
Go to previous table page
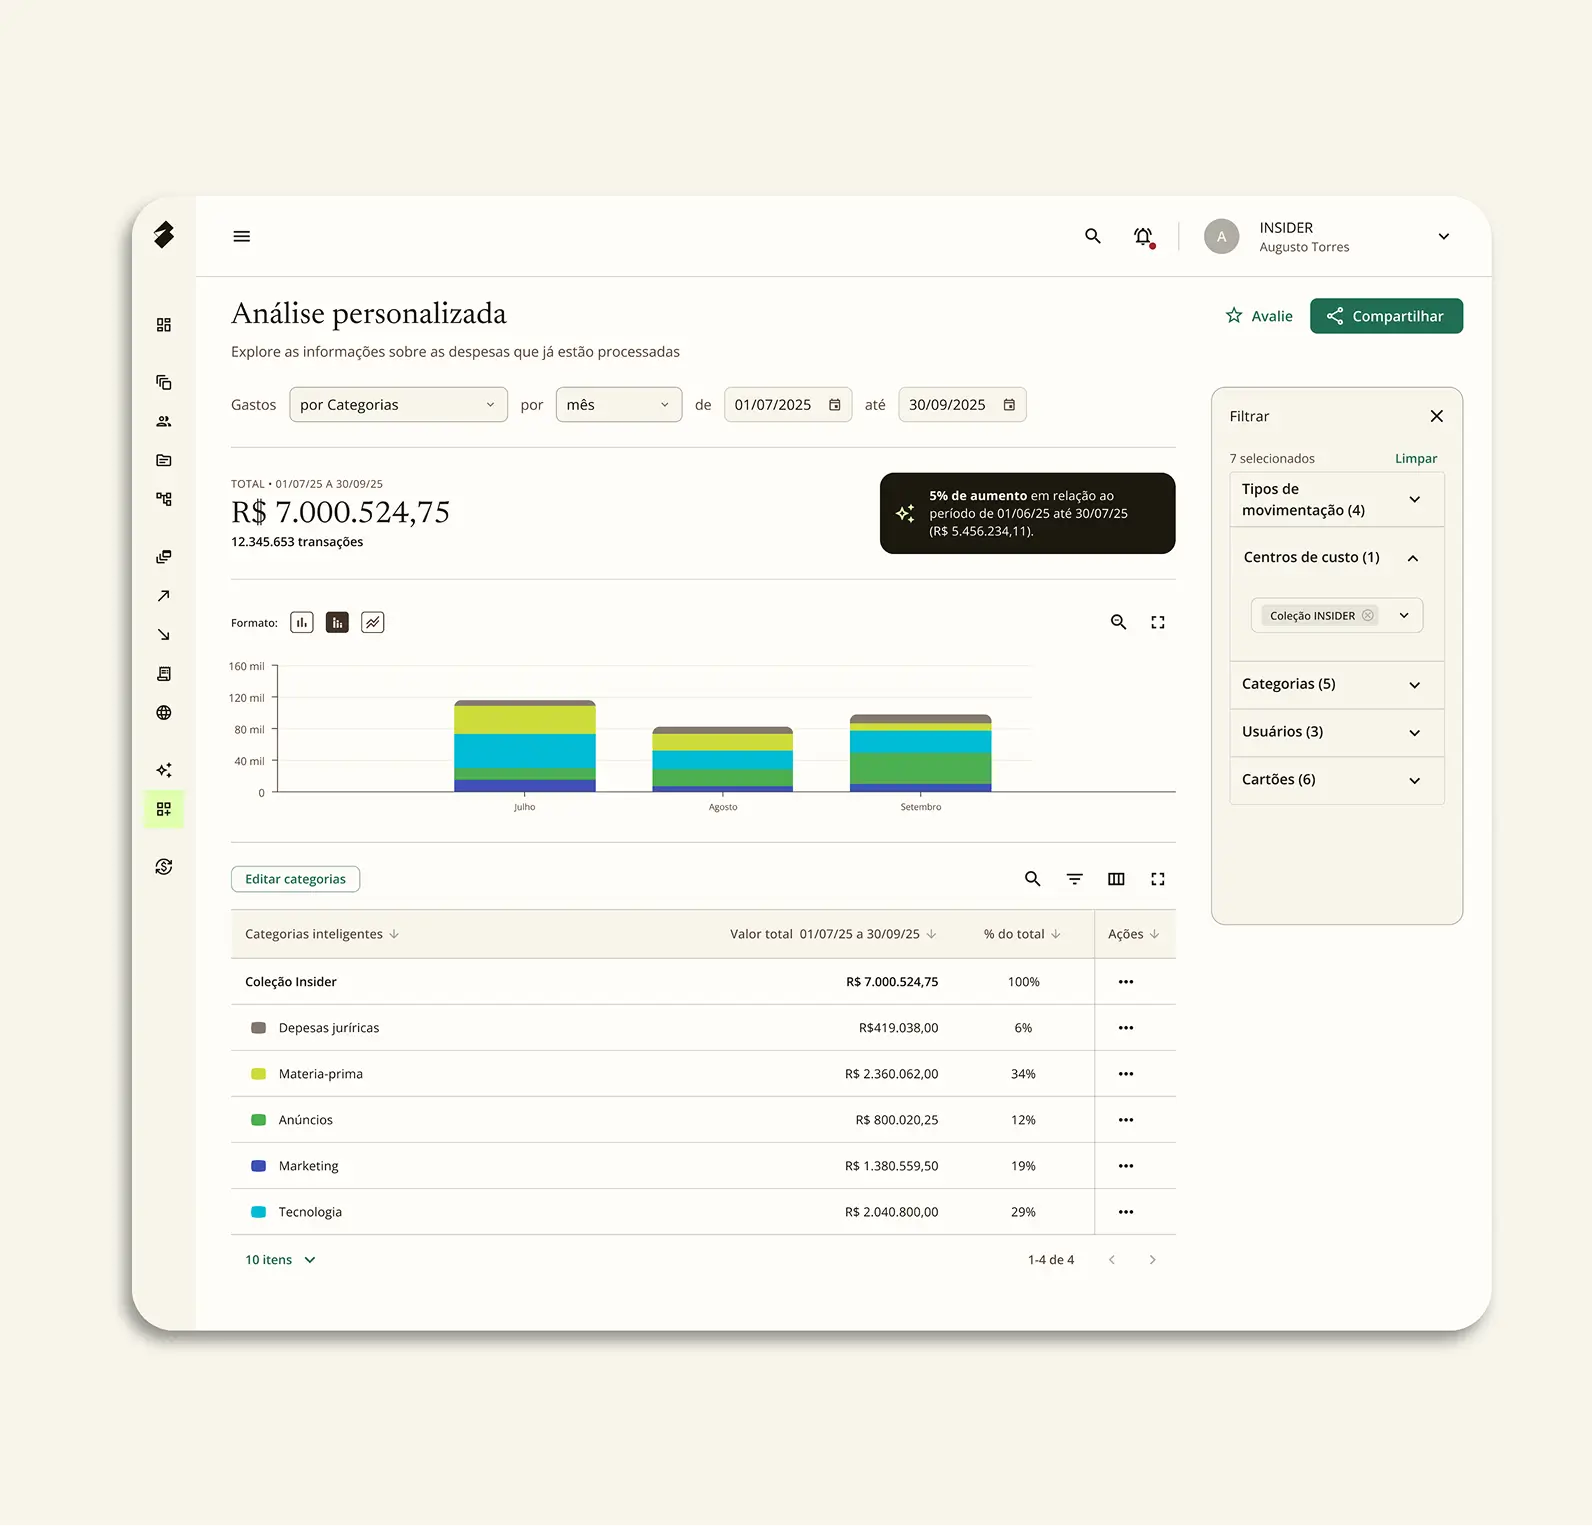point(1111,1260)
